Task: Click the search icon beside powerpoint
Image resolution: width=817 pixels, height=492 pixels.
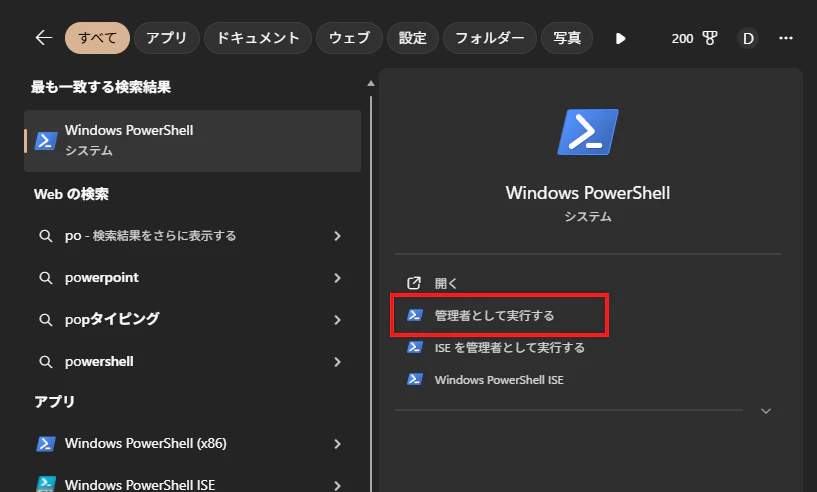Action: point(46,278)
